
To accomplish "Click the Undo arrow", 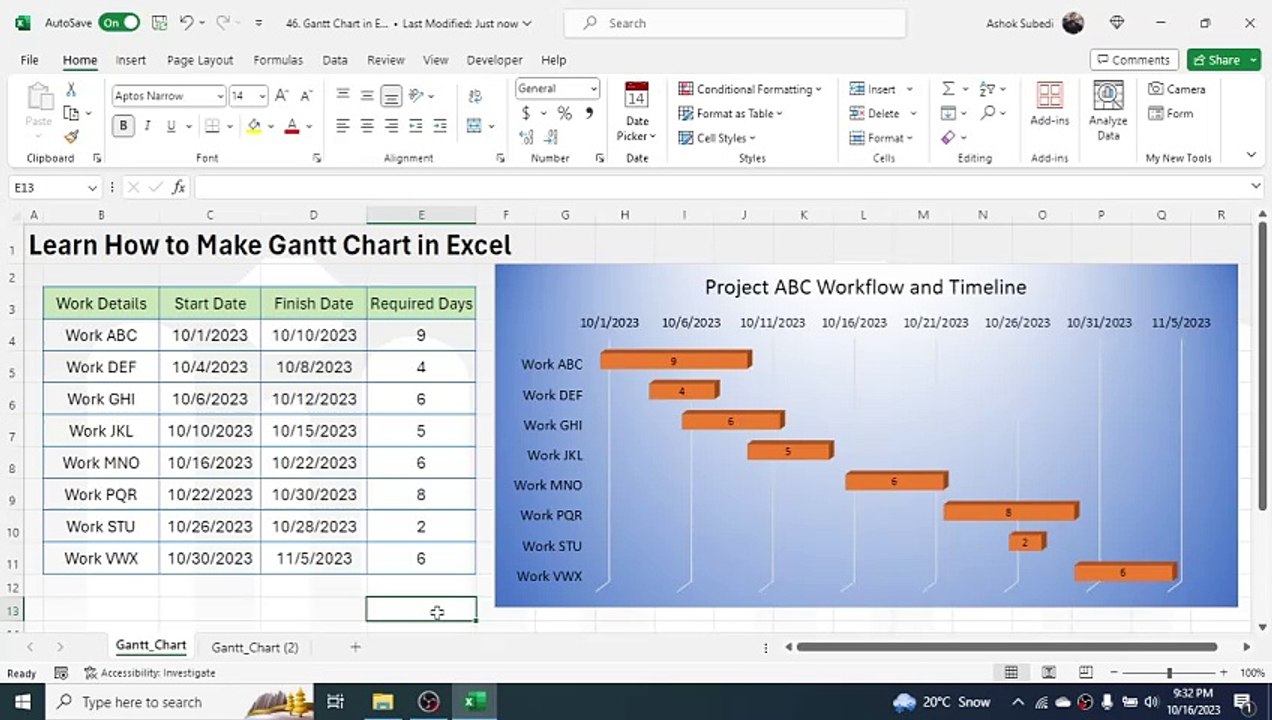I will click(x=187, y=22).
